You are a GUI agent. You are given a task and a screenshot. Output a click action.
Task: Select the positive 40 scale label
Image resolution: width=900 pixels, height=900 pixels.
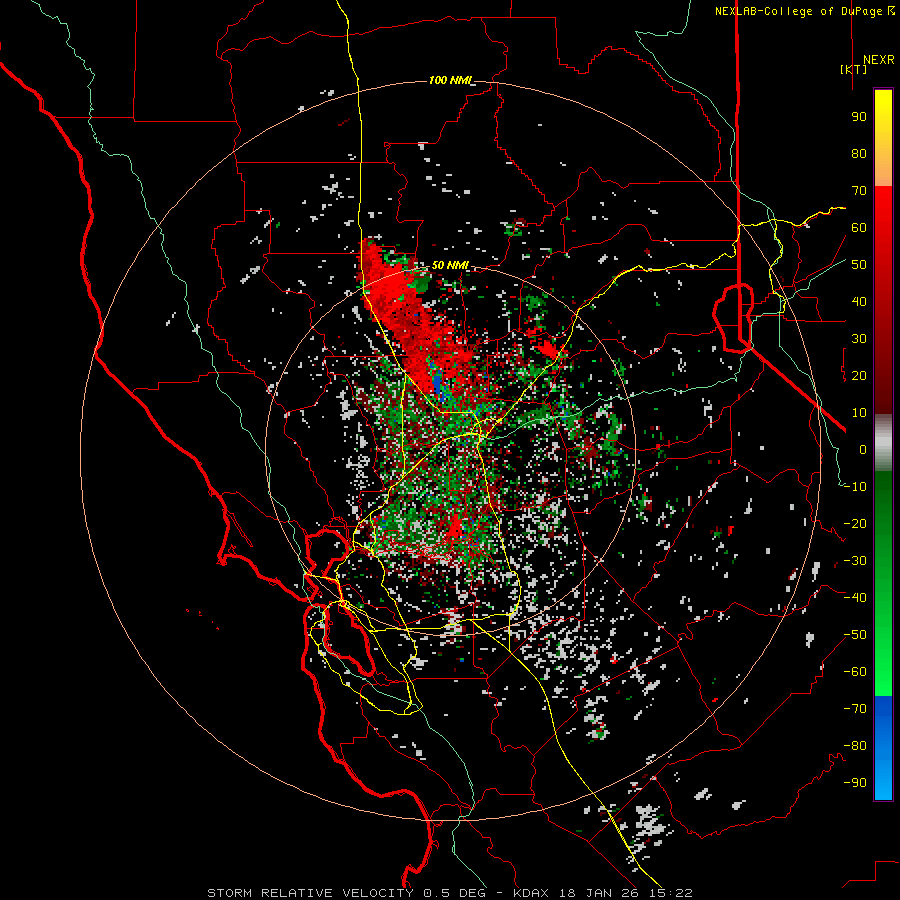(859, 301)
